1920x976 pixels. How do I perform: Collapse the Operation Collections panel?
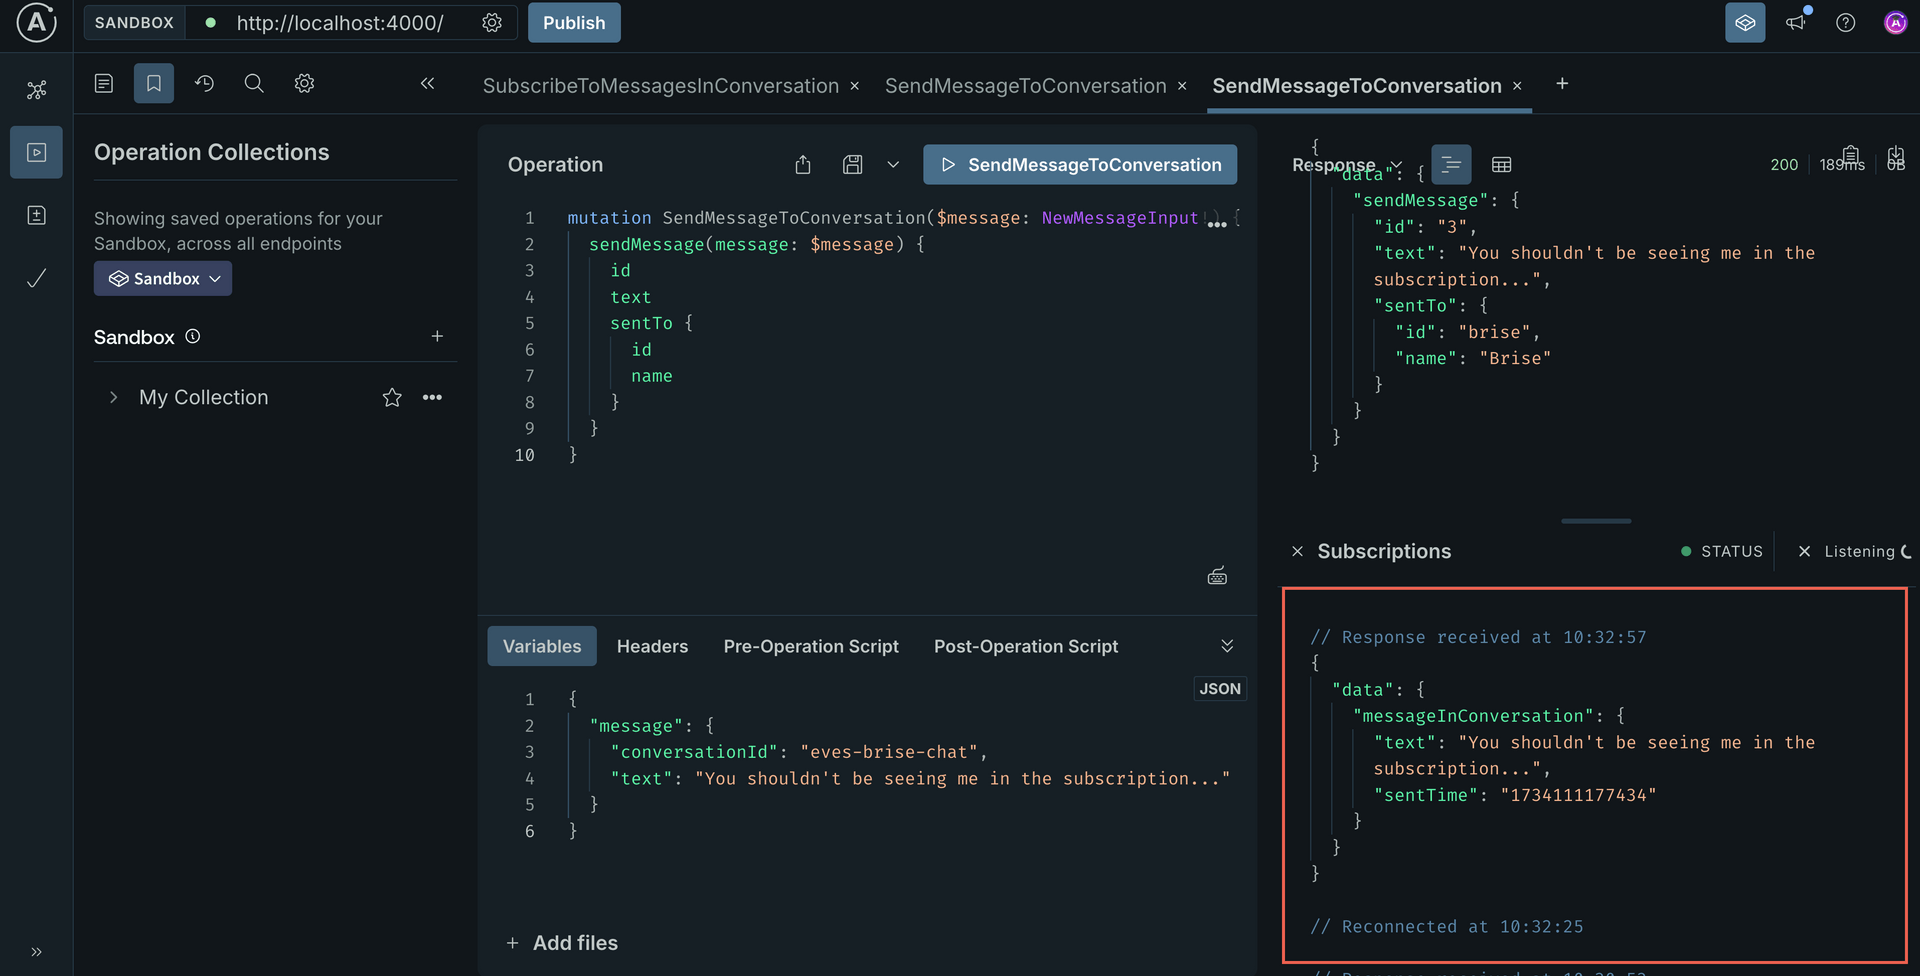[428, 84]
